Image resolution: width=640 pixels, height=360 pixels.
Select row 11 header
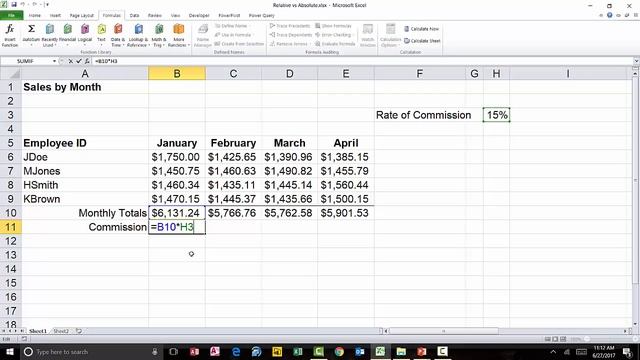(11, 227)
